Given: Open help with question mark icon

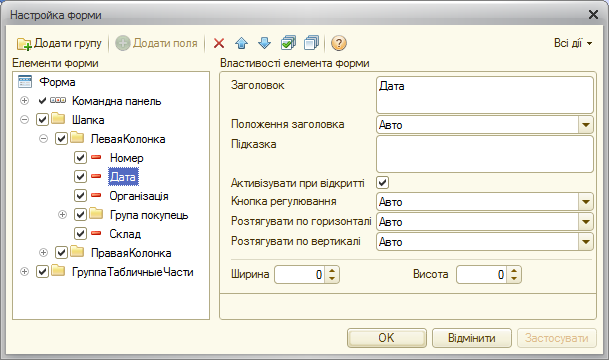Looking at the screenshot, I should coord(339,43).
